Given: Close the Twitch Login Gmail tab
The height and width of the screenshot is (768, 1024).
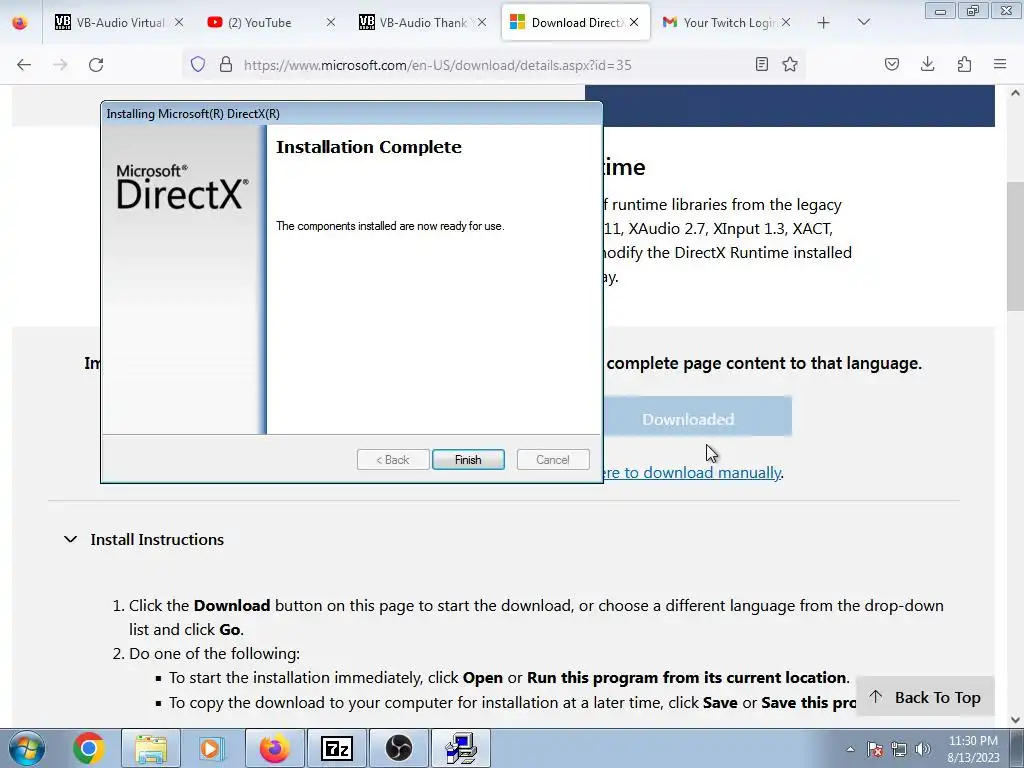Looking at the screenshot, I should tap(786, 22).
